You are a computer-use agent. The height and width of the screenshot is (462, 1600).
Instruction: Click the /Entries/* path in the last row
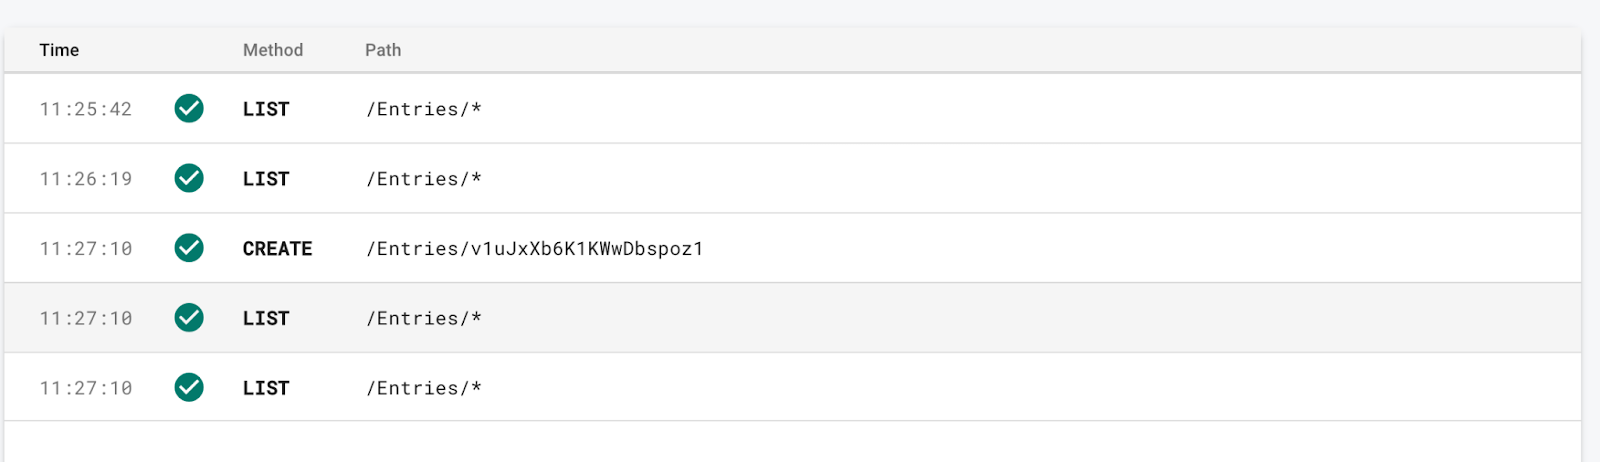point(424,388)
